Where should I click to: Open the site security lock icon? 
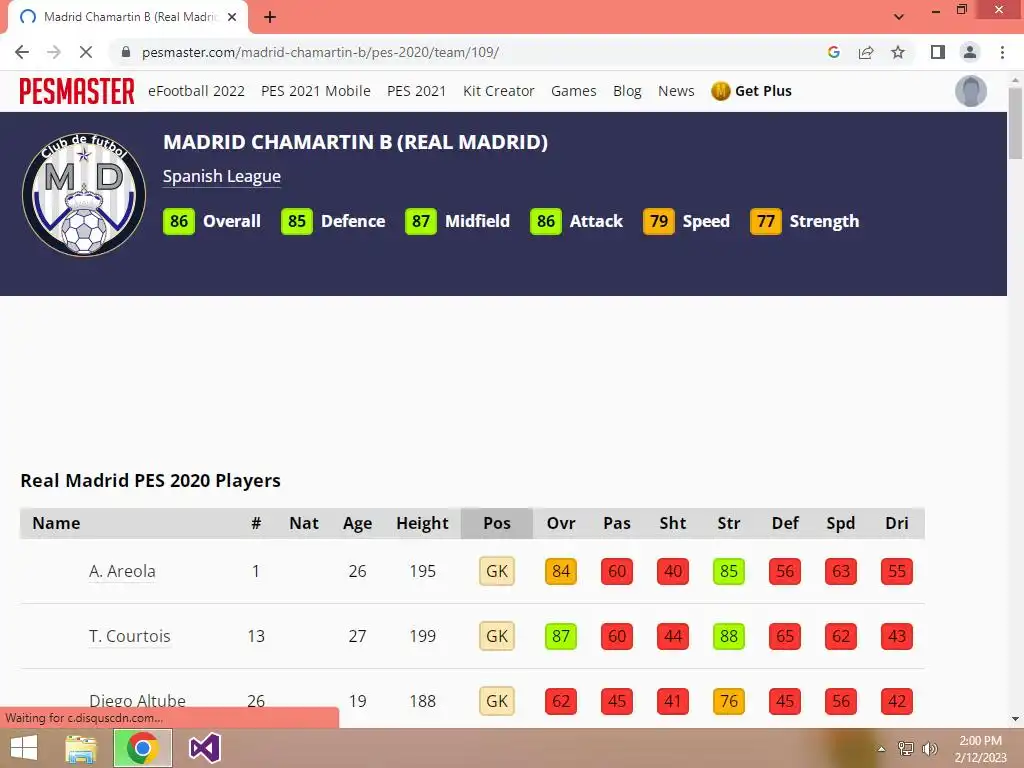[x=126, y=52]
